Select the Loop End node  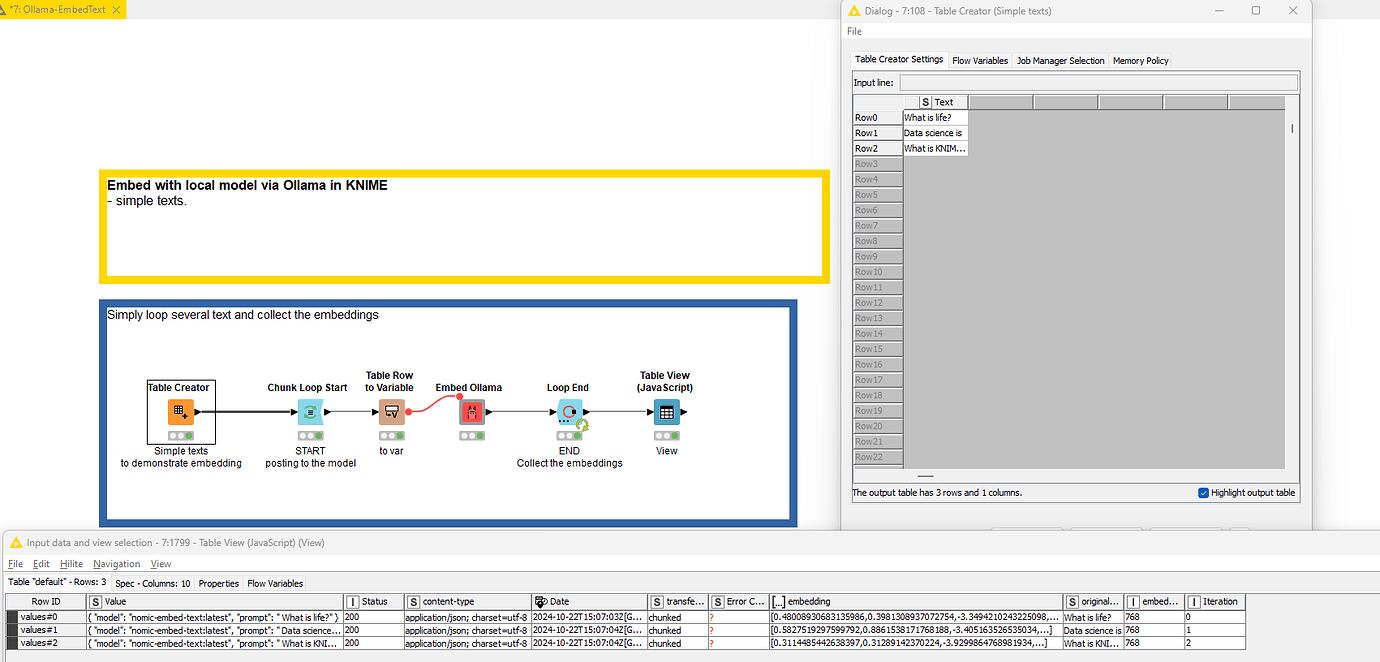569,412
